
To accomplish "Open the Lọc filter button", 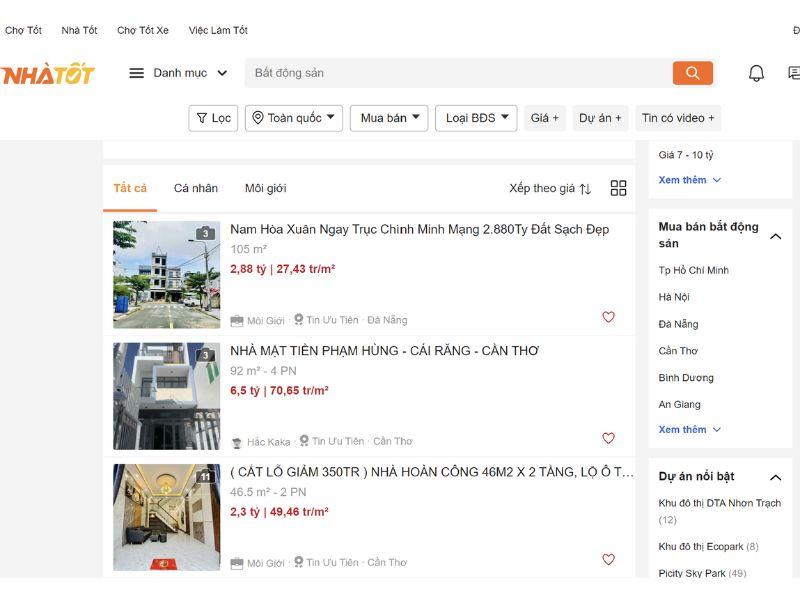I will [213, 118].
